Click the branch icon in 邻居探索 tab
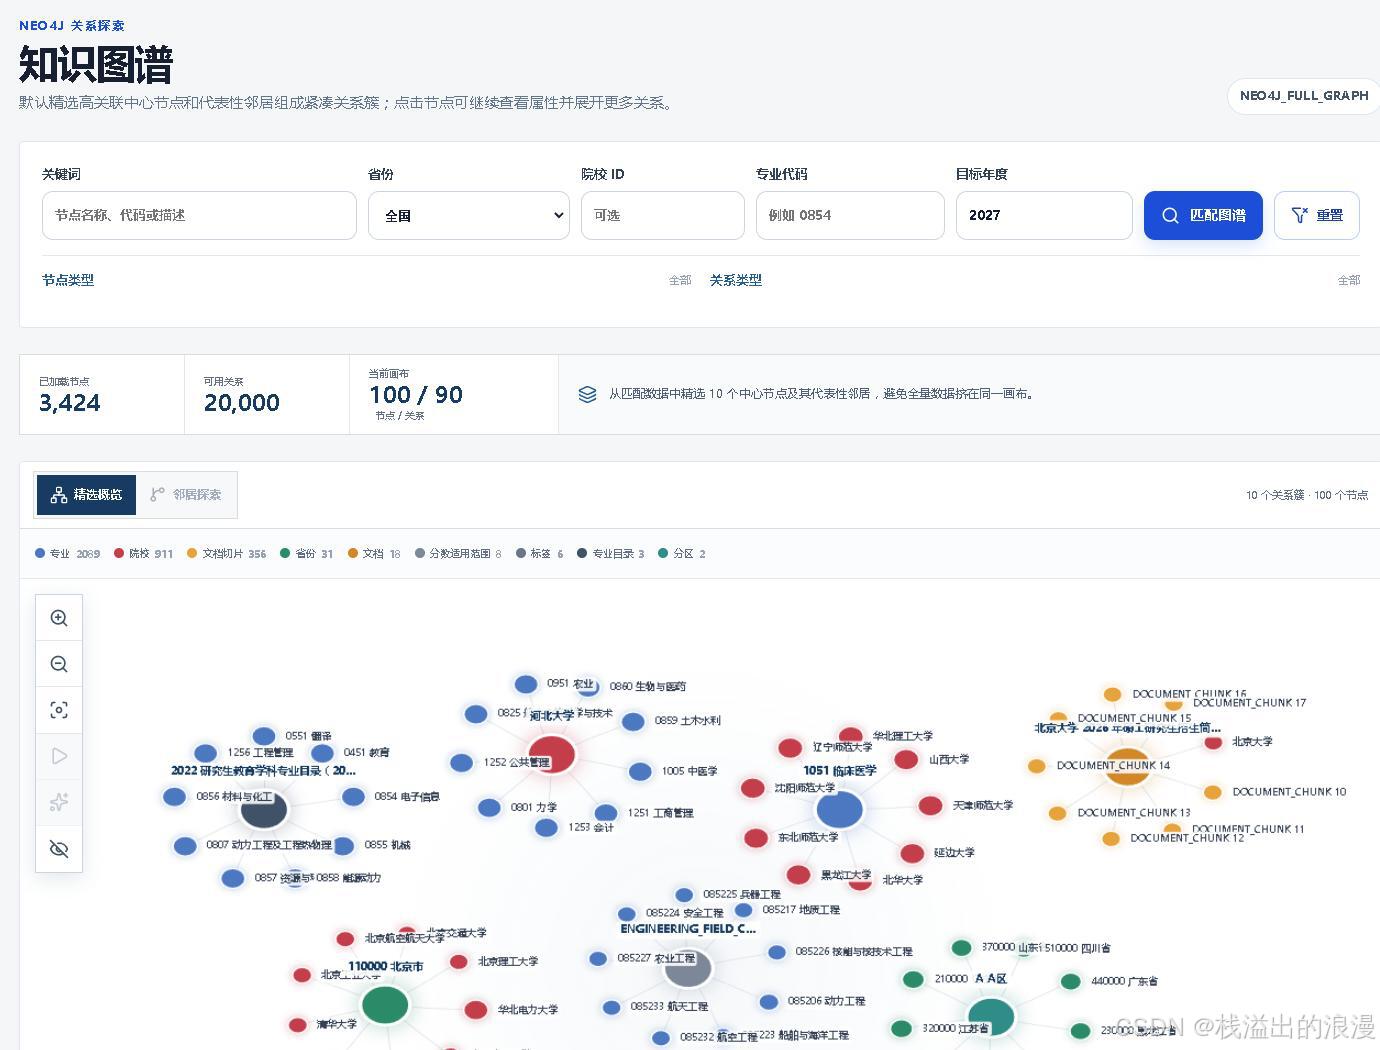1380x1050 pixels. [157, 495]
